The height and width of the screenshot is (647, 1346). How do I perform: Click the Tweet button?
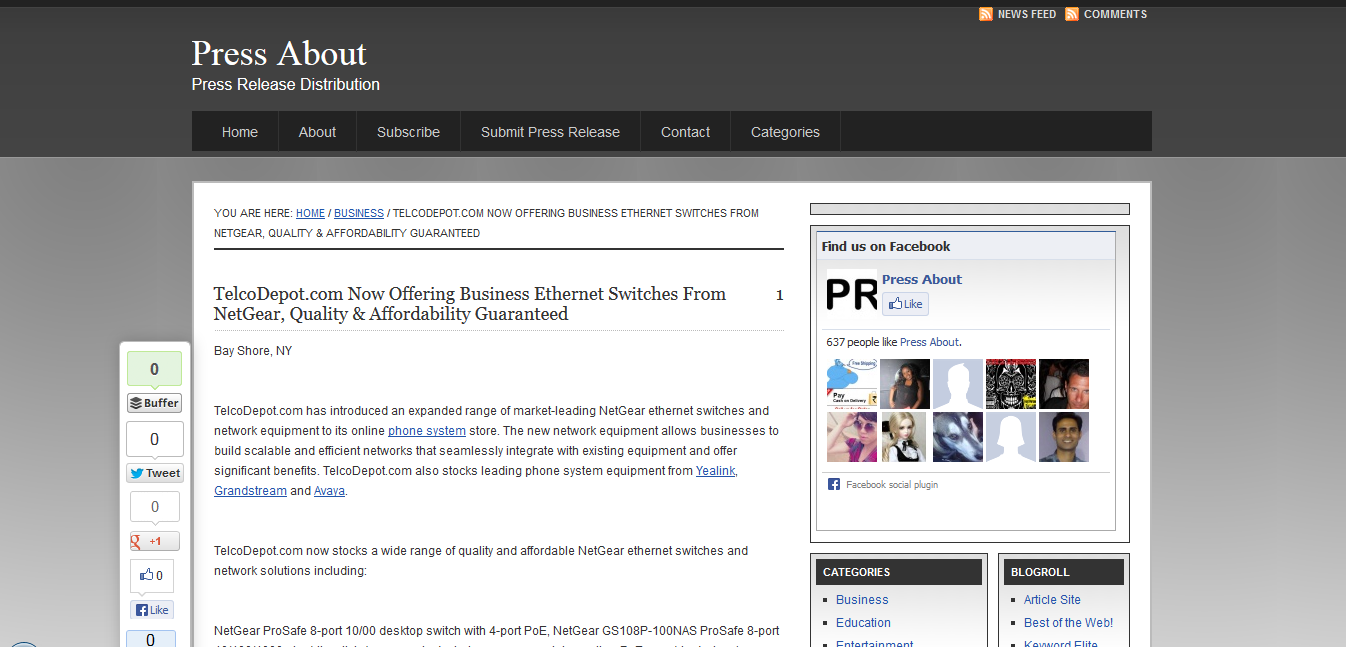(x=154, y=473)
